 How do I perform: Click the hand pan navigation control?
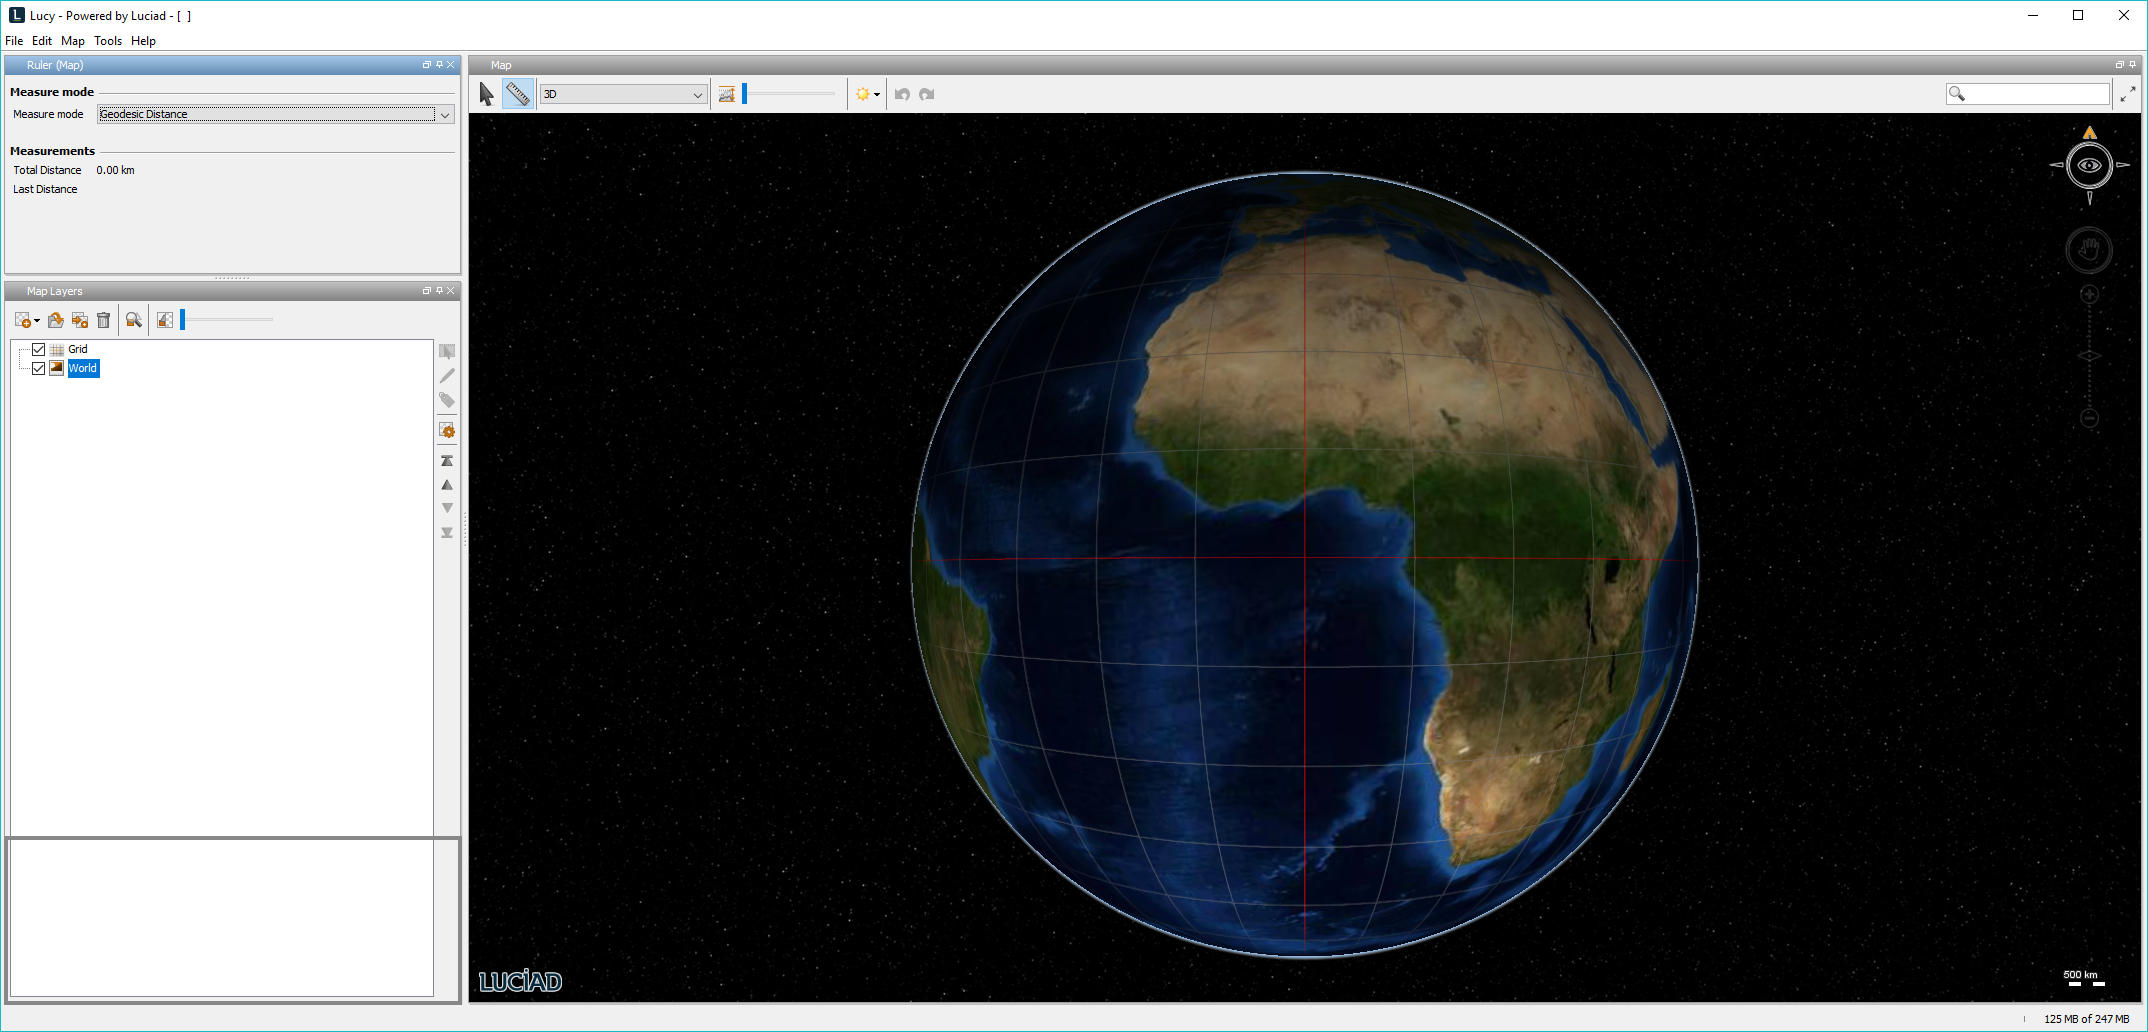[2090, 250]
